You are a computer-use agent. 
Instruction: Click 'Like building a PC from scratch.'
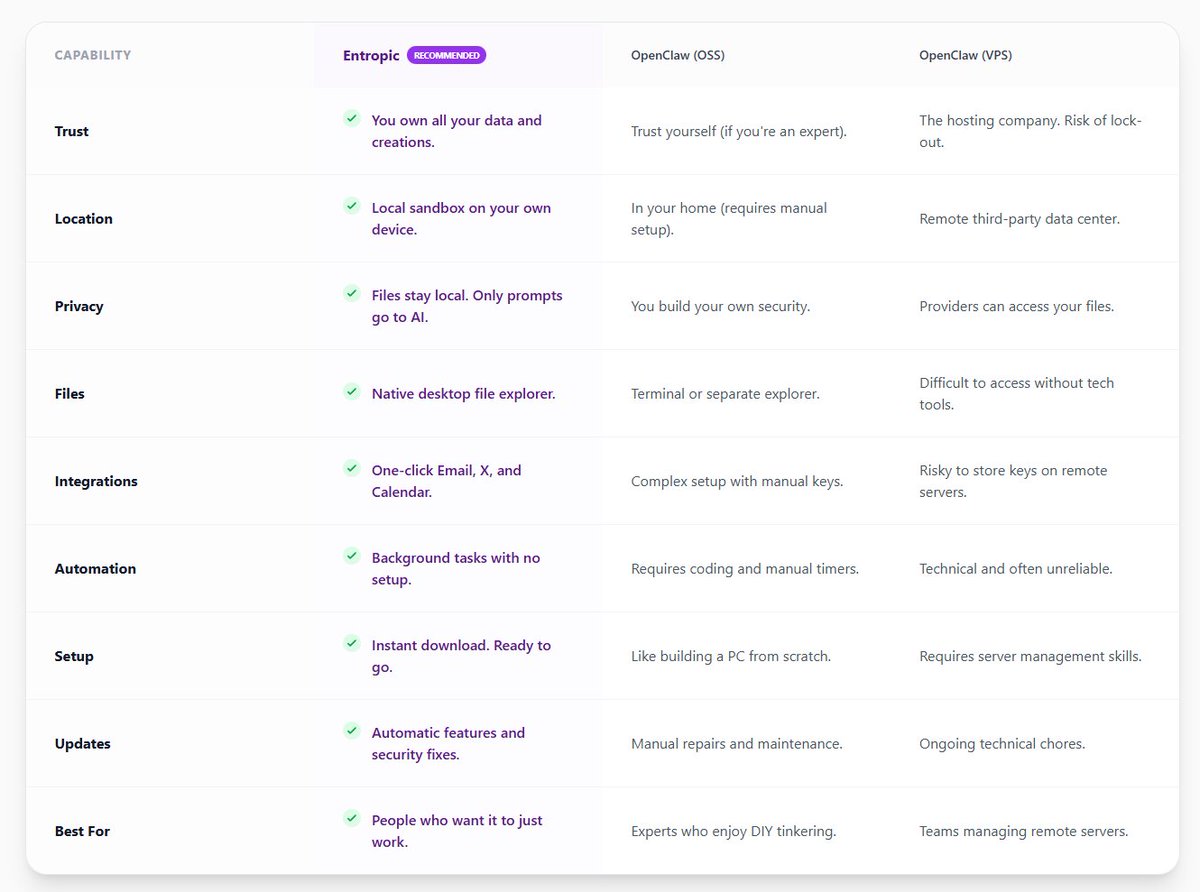[731, 656]
